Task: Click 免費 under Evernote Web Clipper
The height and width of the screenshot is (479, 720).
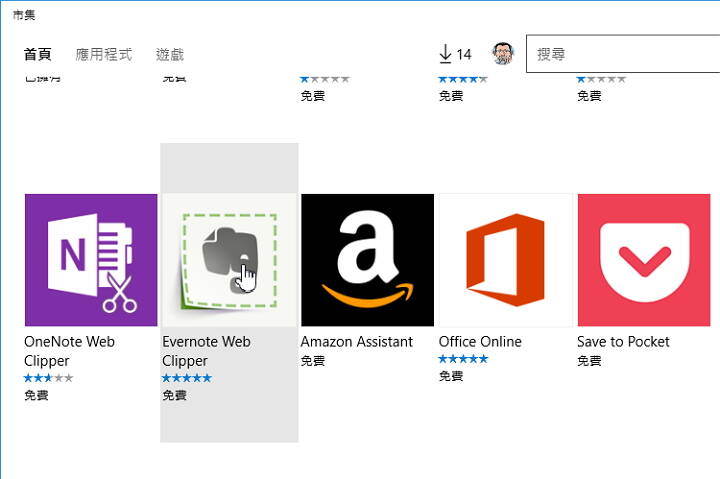Action: click(174, 395)
